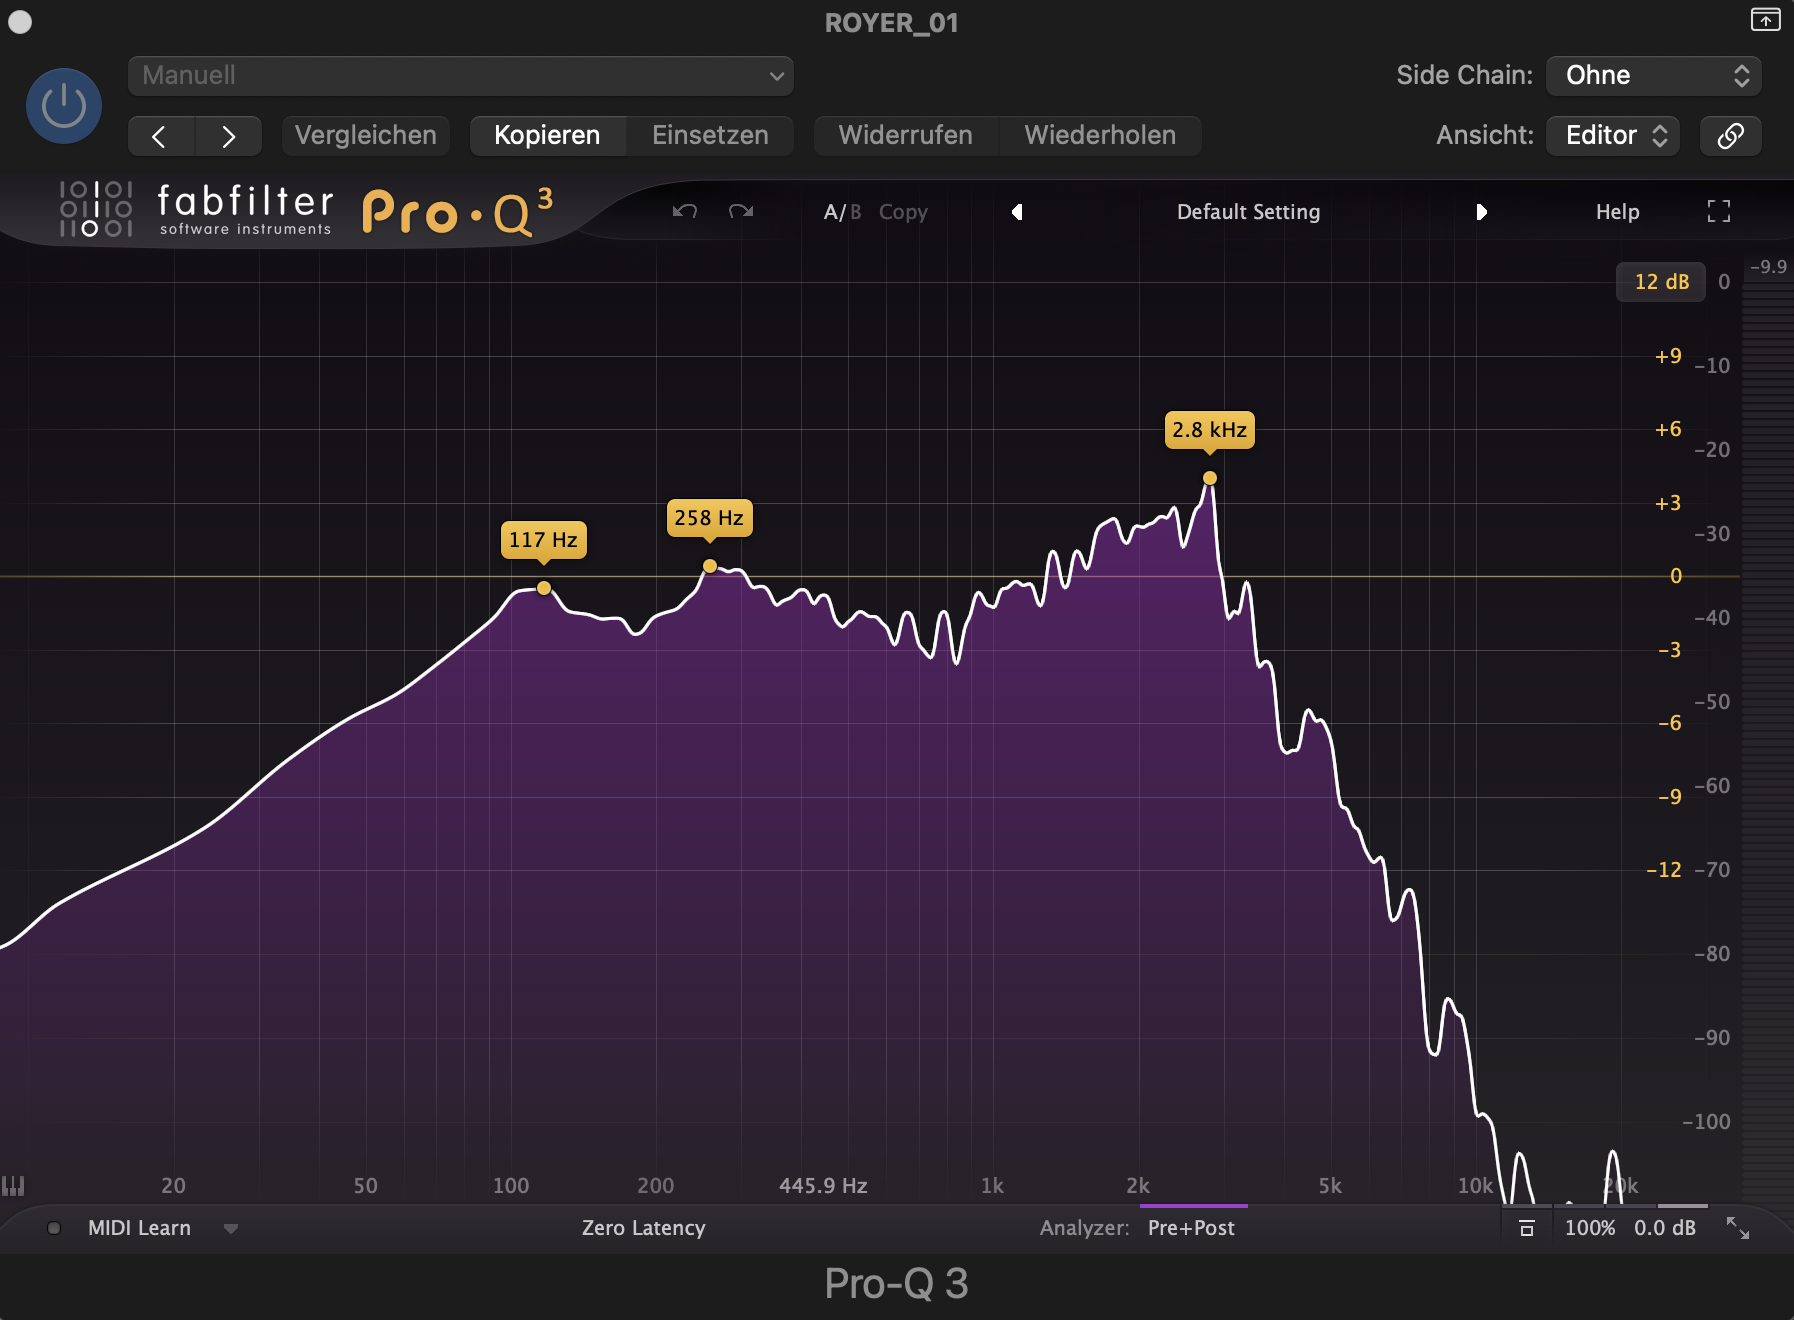
Task: Click the A/B Copy button
Action: pos(903,212)
